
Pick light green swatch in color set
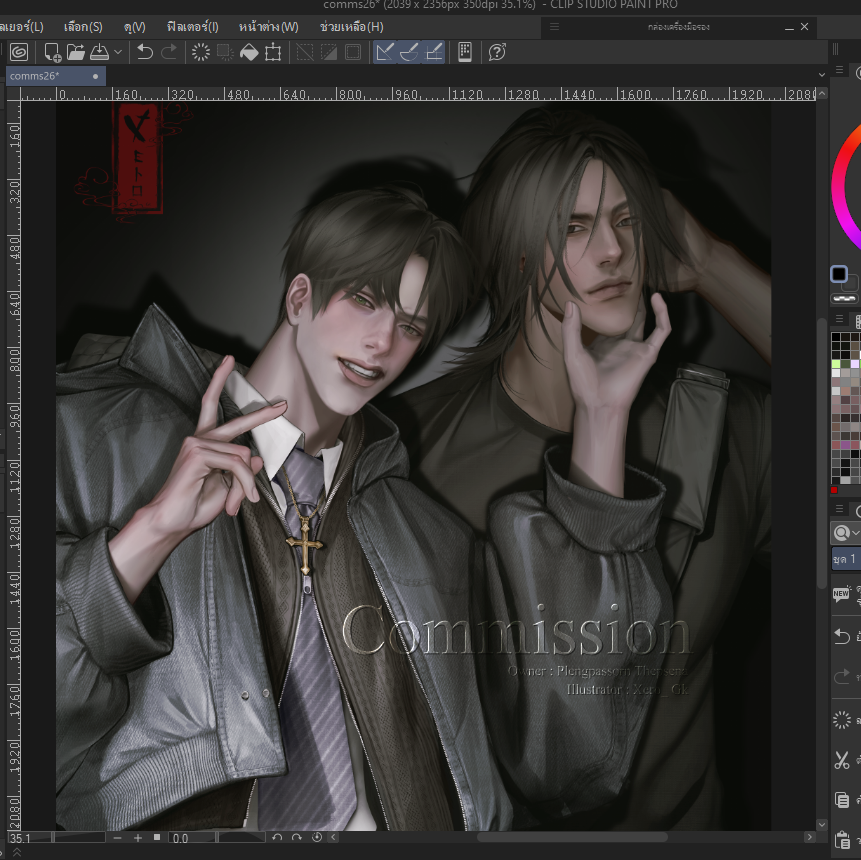tap(836, 364)
